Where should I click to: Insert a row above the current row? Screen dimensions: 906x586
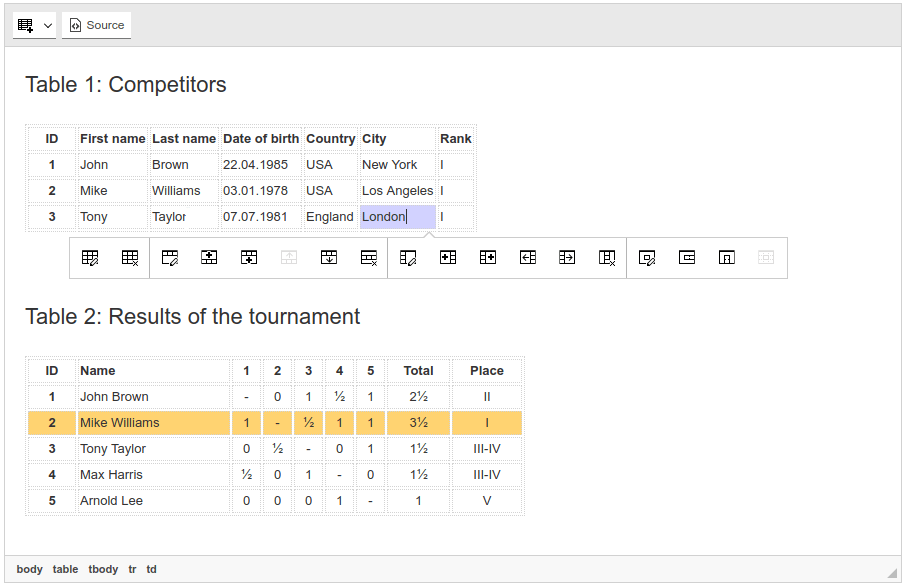pyautogui.click(x=208, y=257)
